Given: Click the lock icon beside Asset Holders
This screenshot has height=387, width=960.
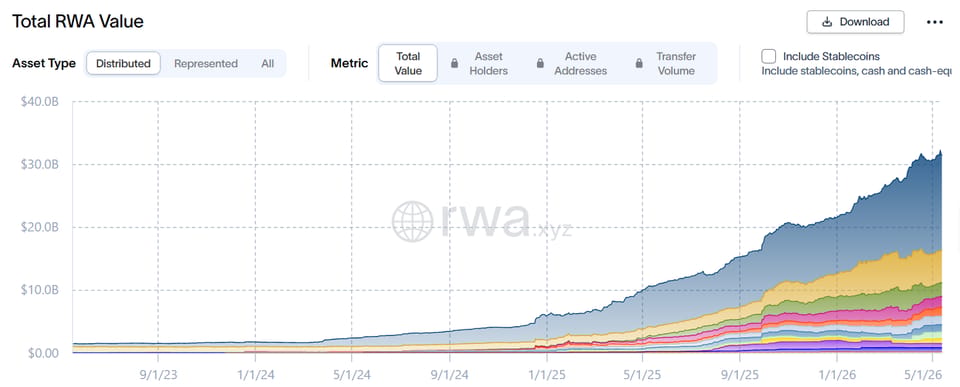Looking at the screenshot, I should (454, 63).
